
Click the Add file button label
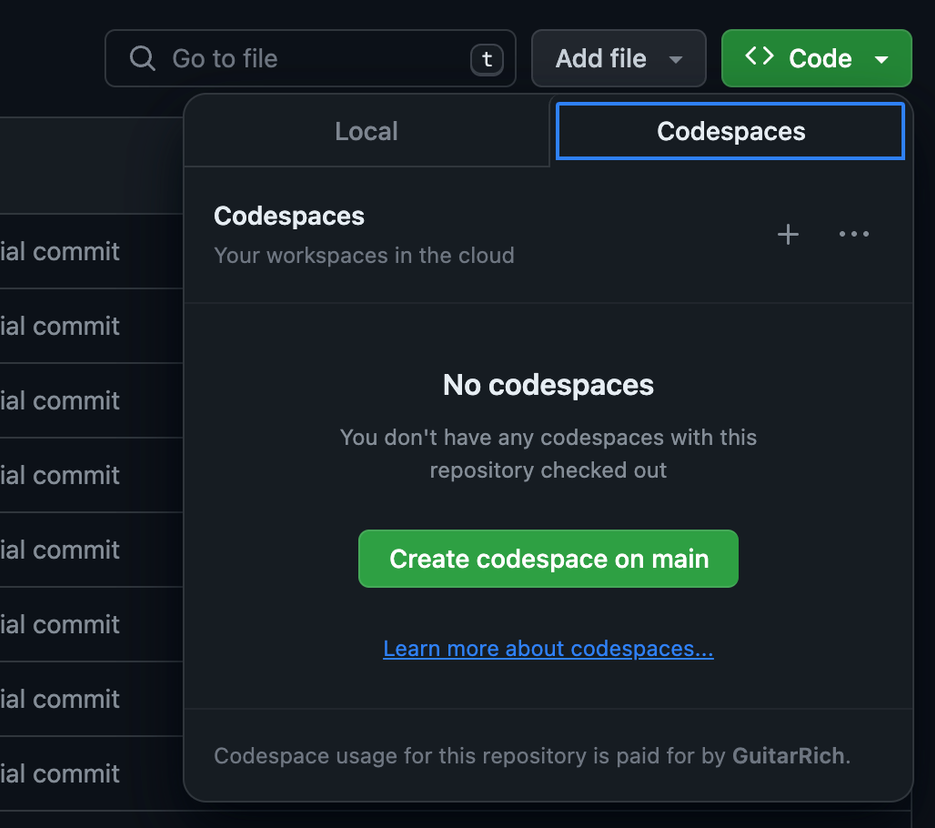(600, 59)
